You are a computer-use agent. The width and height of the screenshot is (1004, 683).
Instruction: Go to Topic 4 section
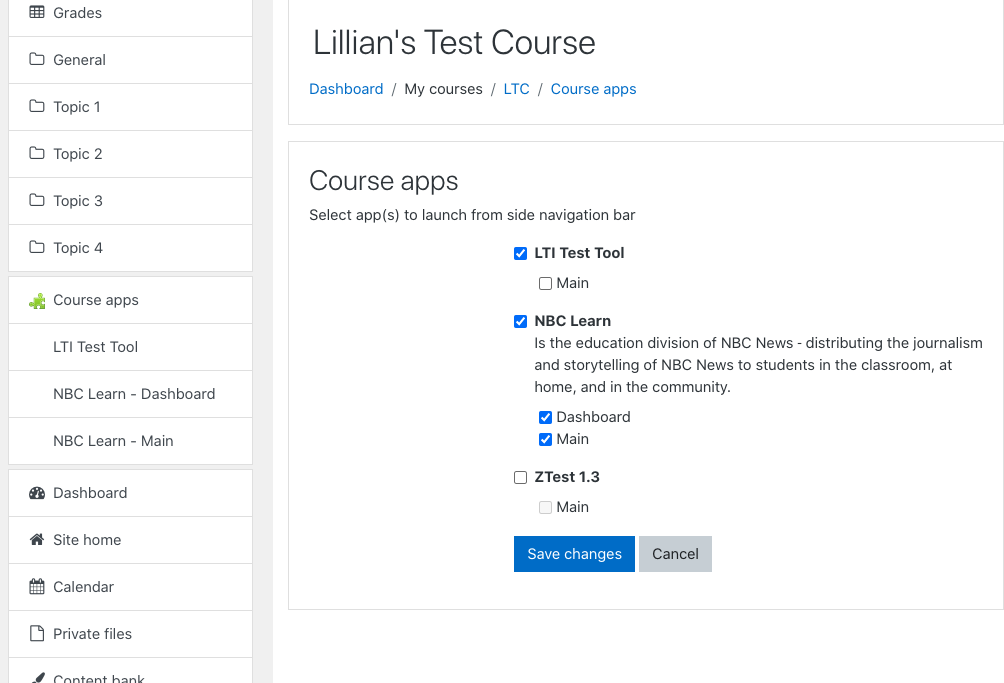click(131, 248)
